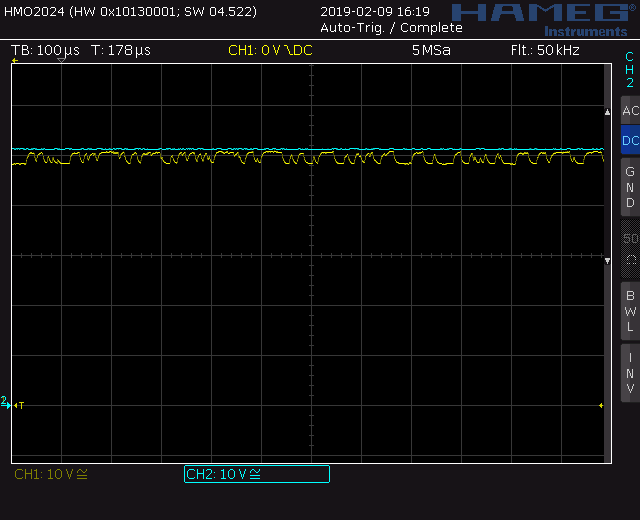Image resolution: width=640 pixels, height=520 pixels.
Task: Click the HMO2024 hardware version header text
Action: [x=131, y=11]
